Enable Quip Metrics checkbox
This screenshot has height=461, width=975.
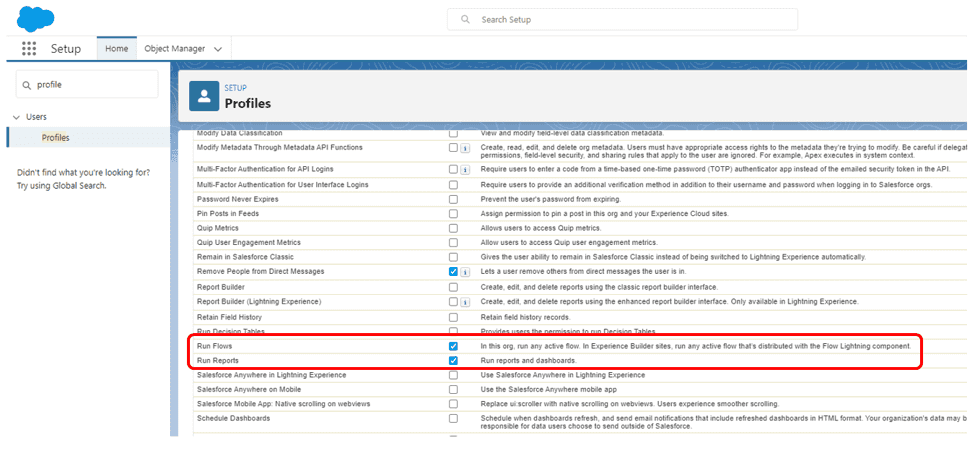coord(453,228)
